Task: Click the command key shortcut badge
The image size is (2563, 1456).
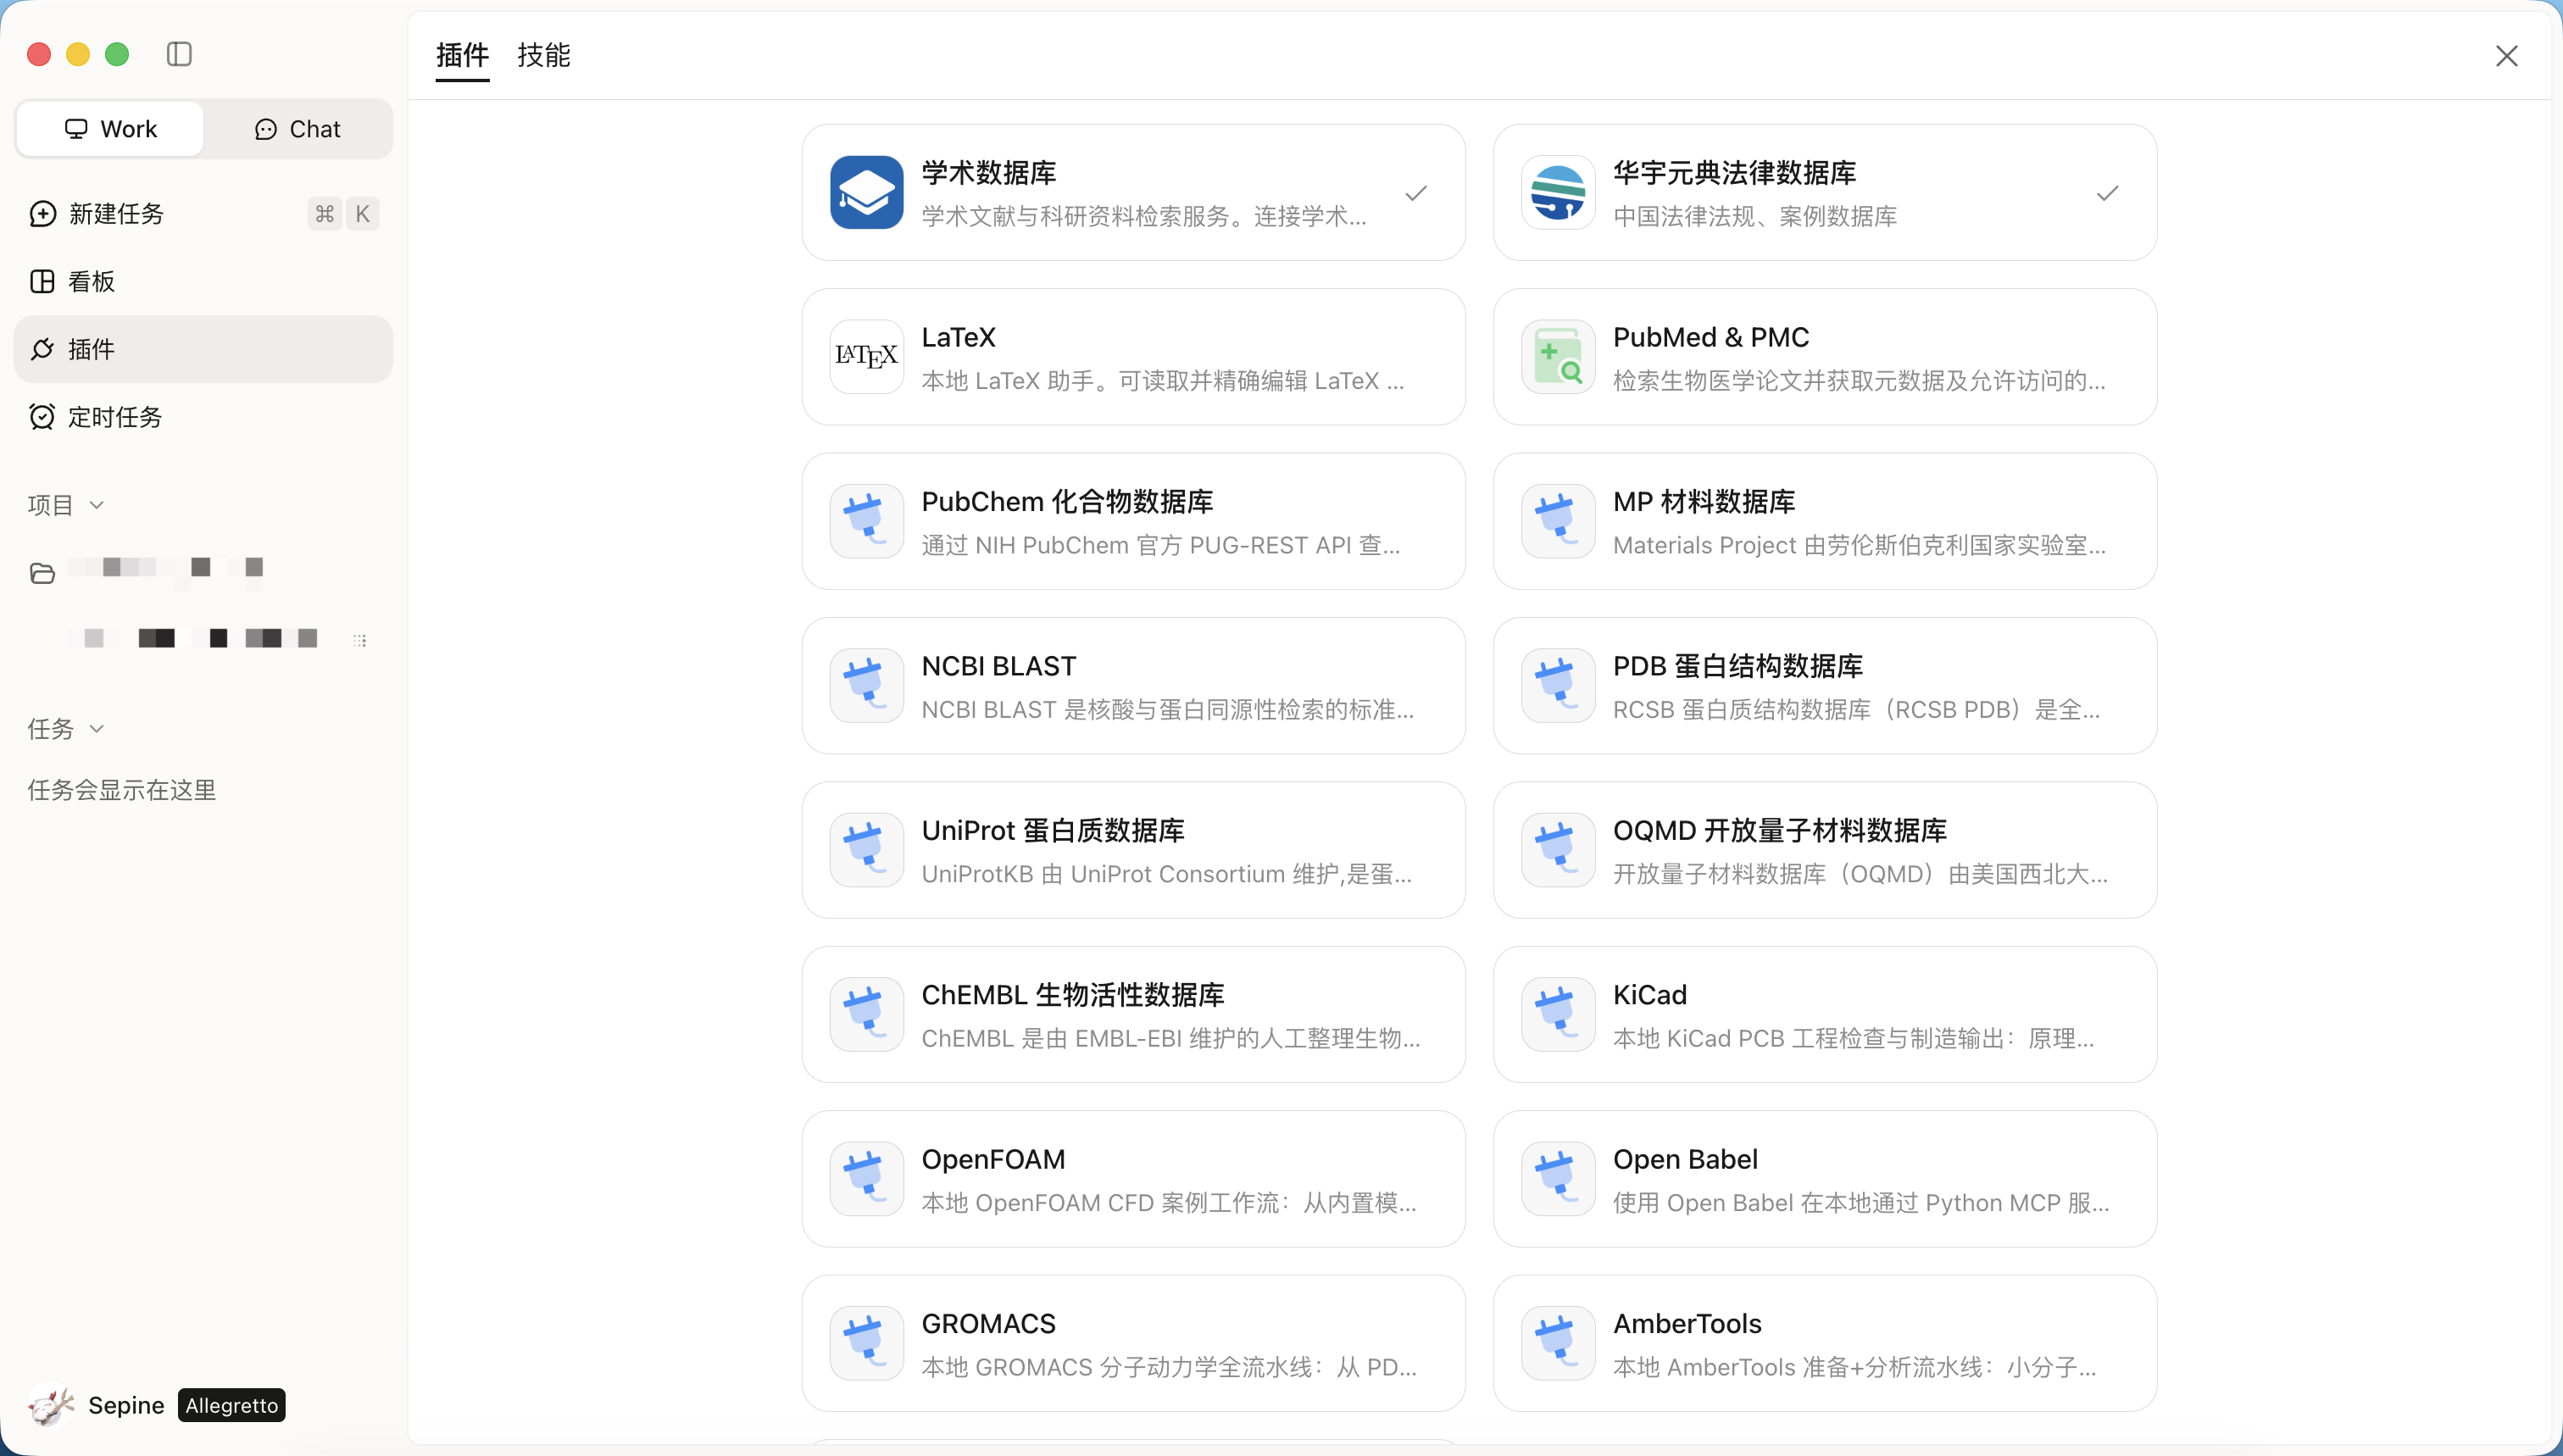Action: tap(324, 214)
